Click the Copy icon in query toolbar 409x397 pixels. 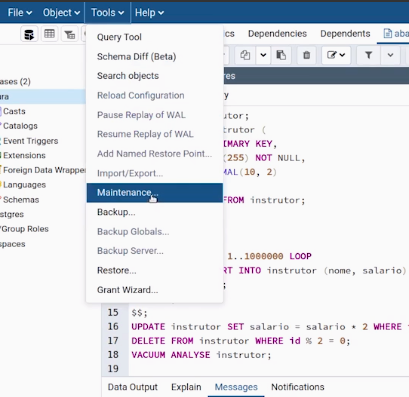tap(245, 55)
